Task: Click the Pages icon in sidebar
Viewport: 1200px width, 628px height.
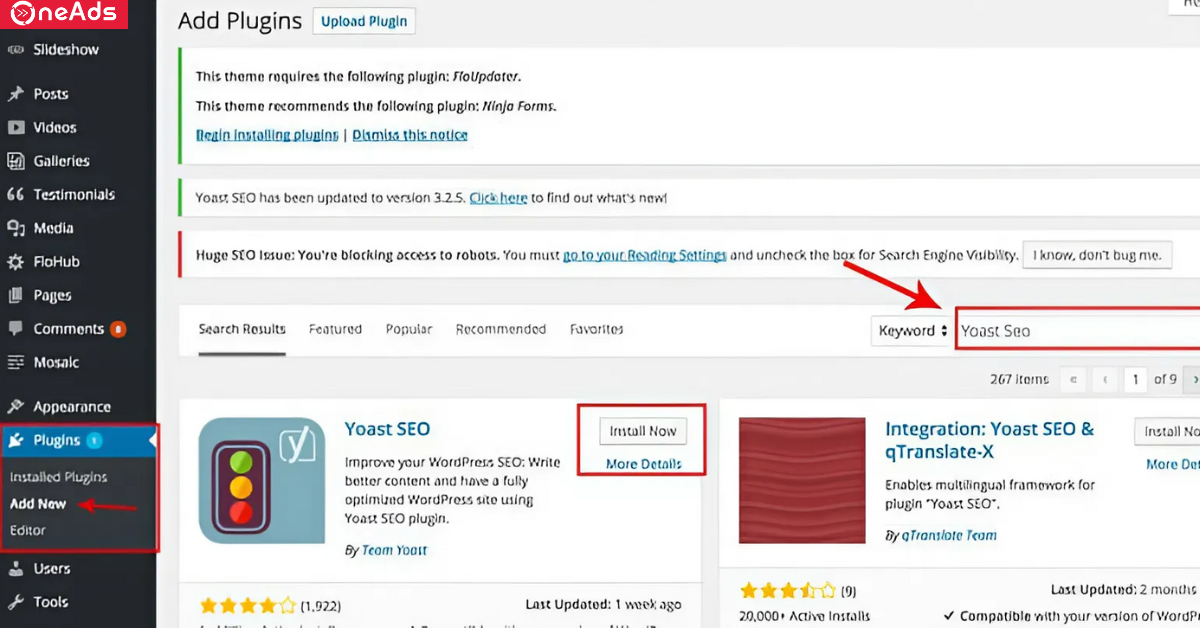Action: tap(15, 295)
